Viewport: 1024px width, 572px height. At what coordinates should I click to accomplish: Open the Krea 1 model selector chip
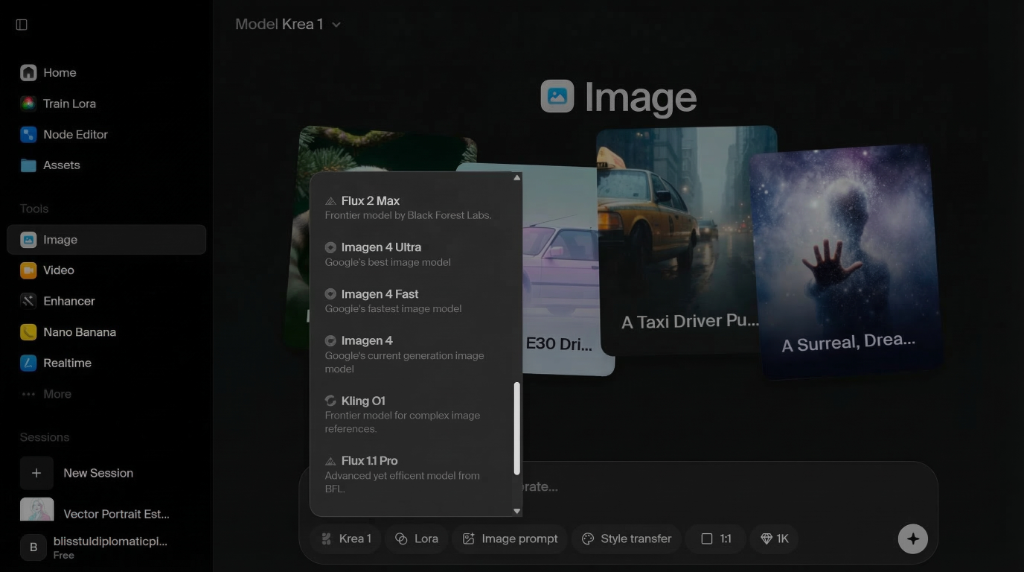pyautogui.click(x=346, y=539)
